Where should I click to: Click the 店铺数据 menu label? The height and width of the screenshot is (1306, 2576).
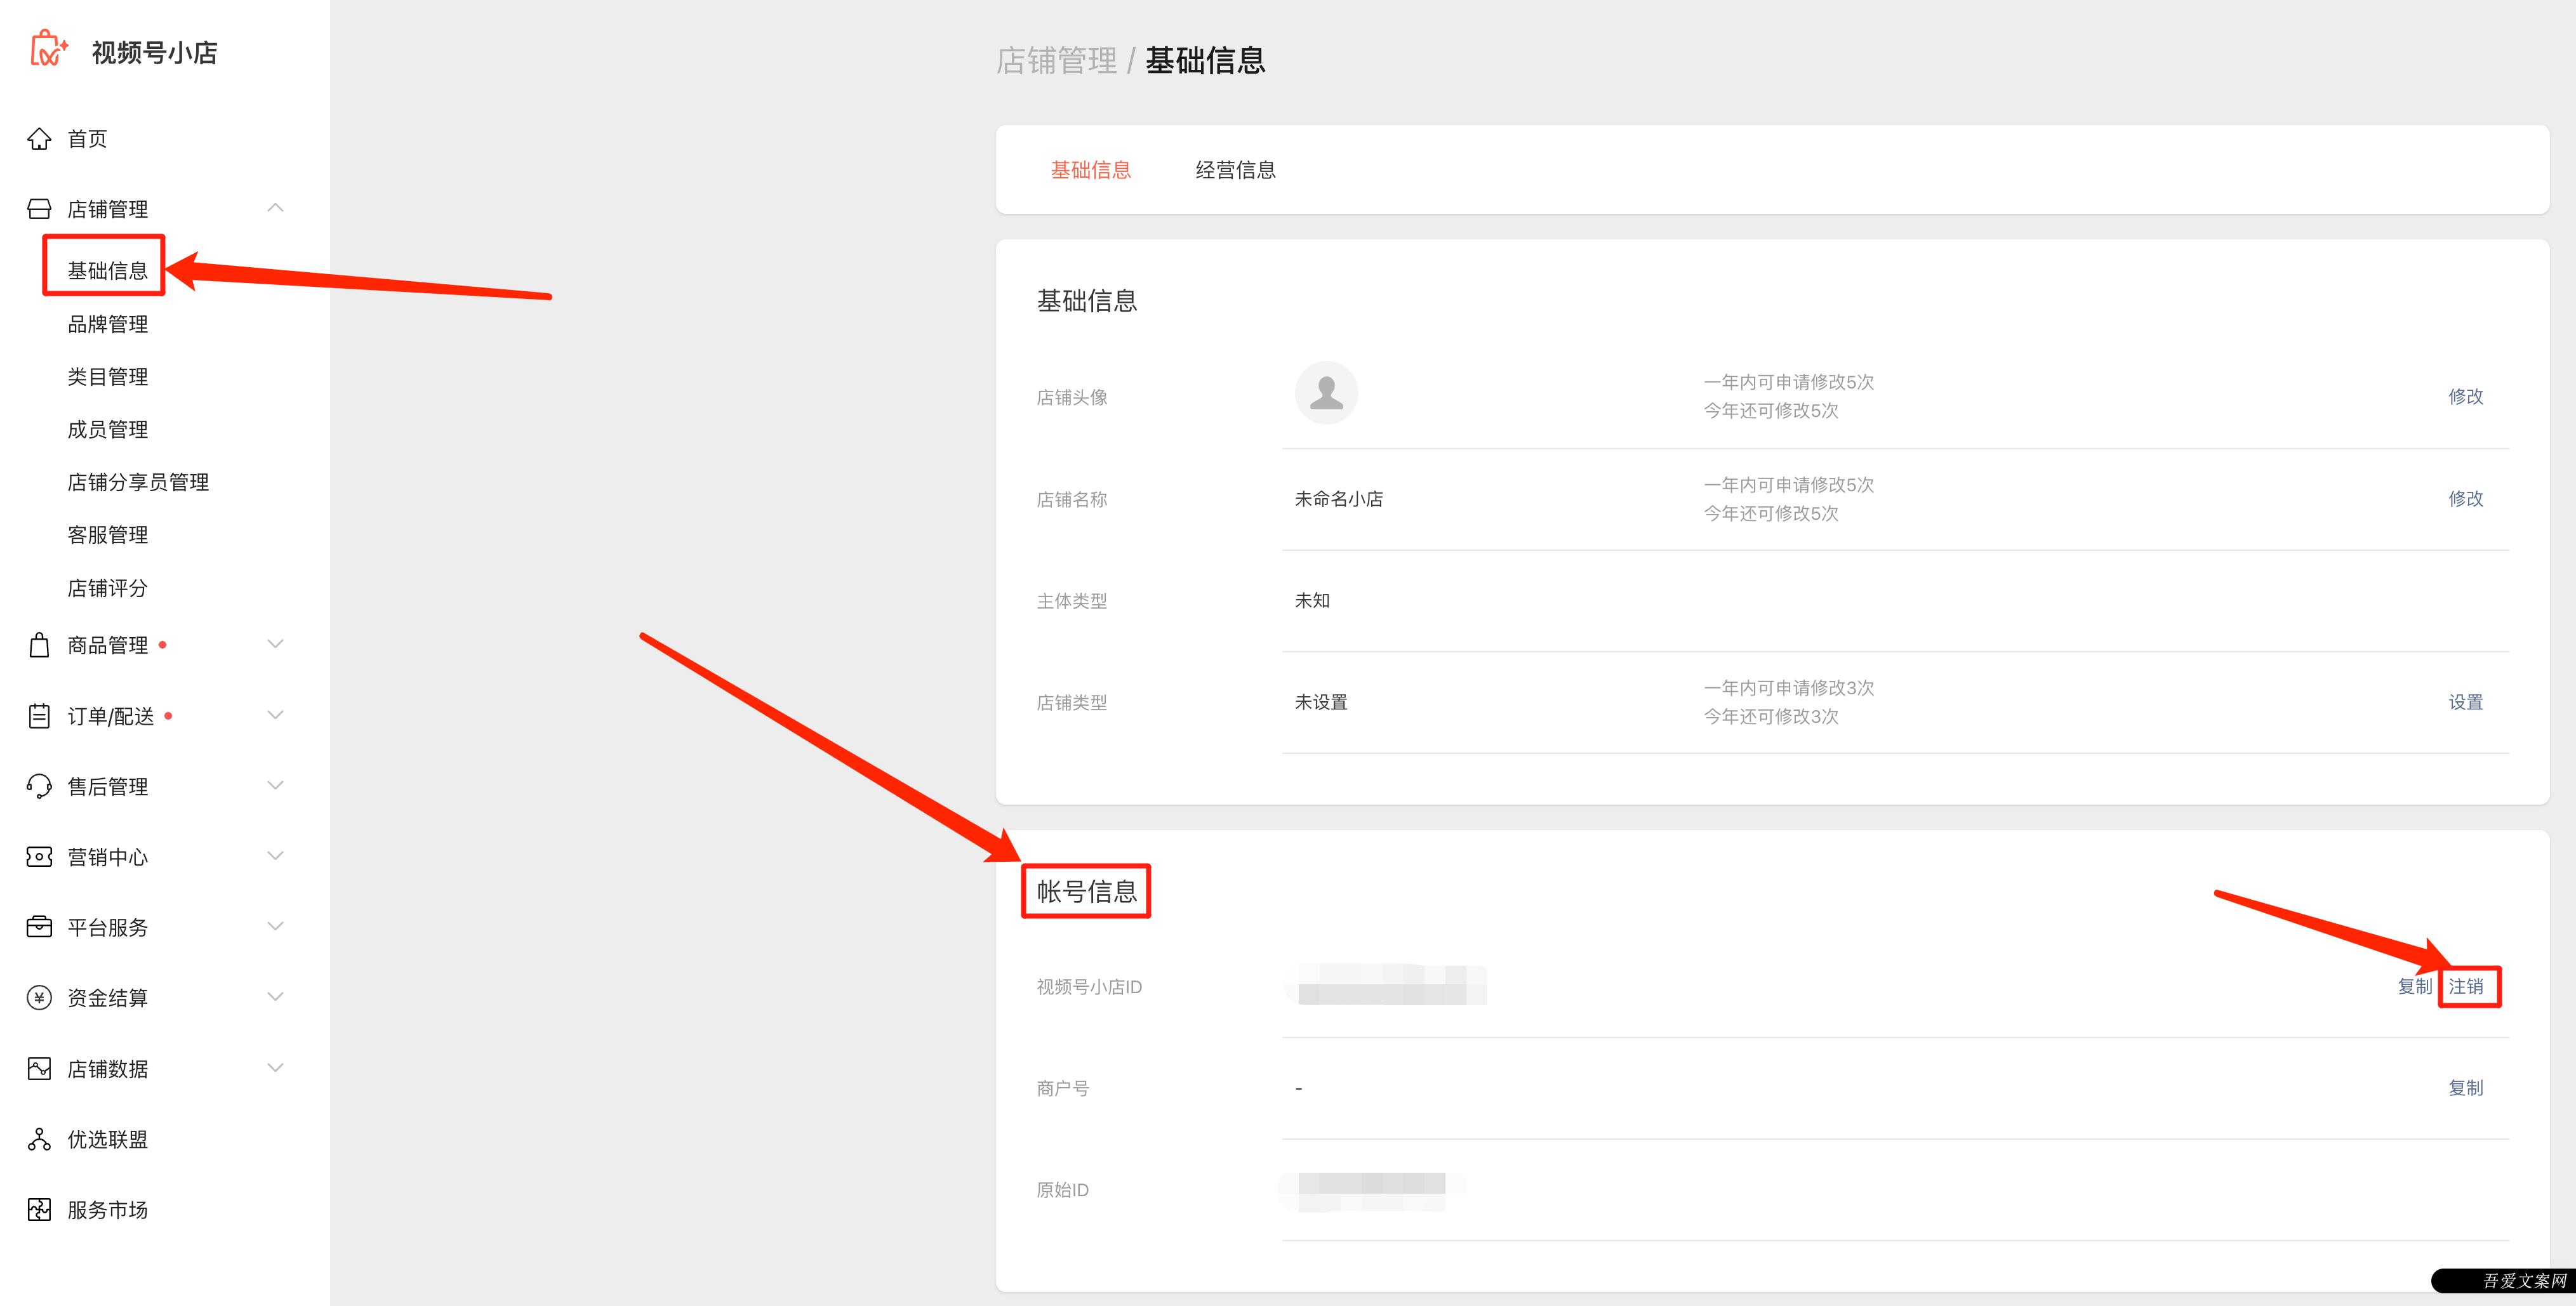click(107, 1069)
